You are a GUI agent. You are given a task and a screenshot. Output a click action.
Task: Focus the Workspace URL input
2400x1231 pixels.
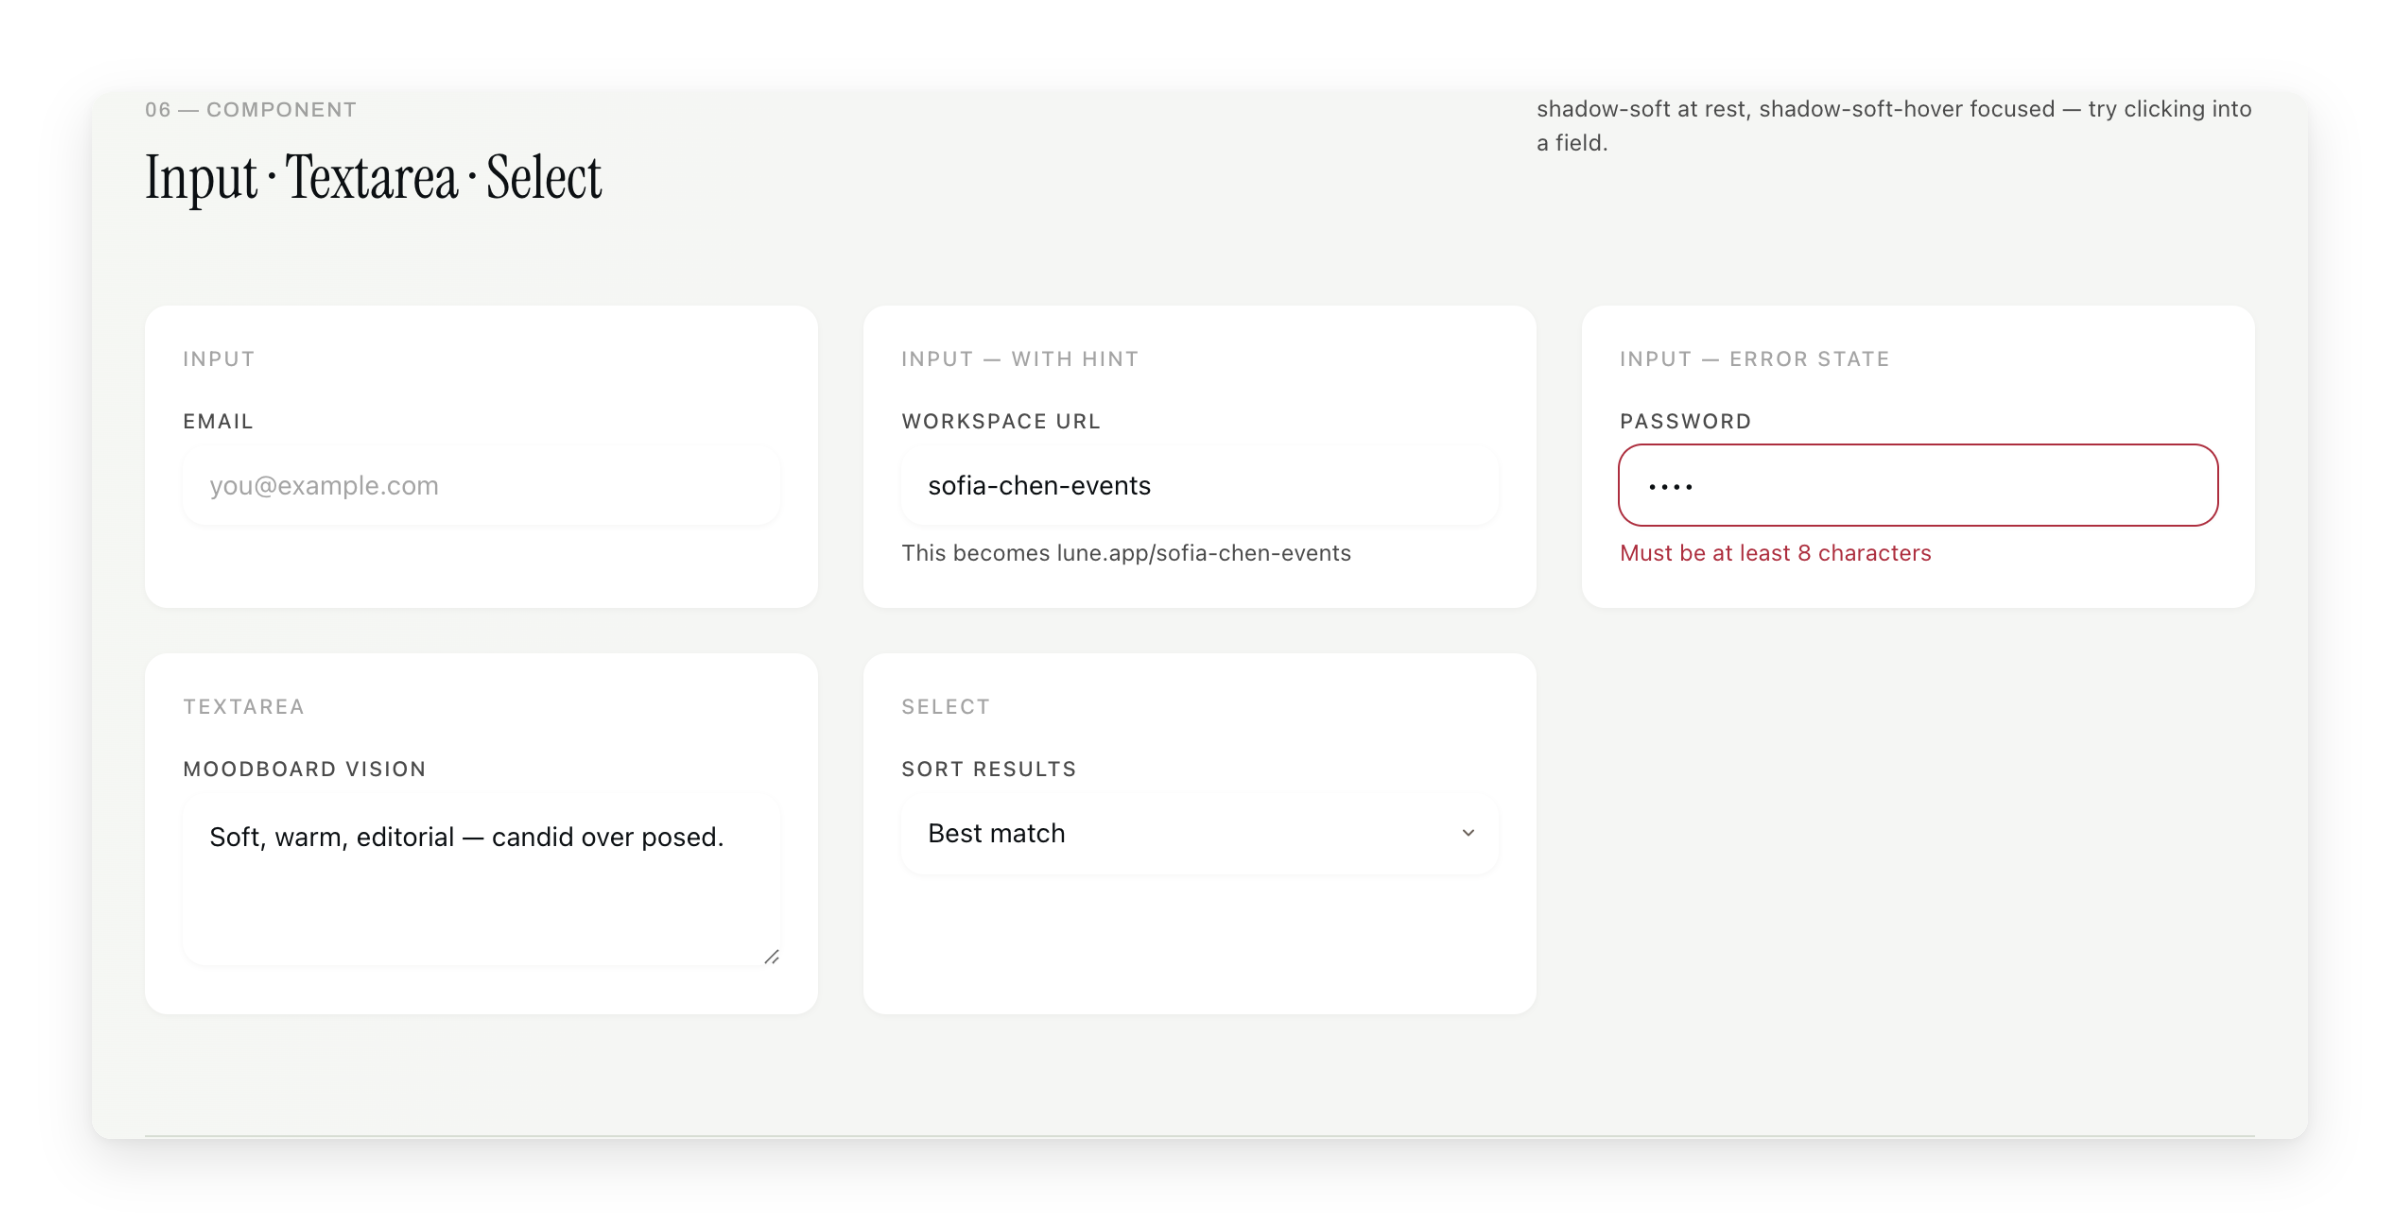coord(1199,485)
